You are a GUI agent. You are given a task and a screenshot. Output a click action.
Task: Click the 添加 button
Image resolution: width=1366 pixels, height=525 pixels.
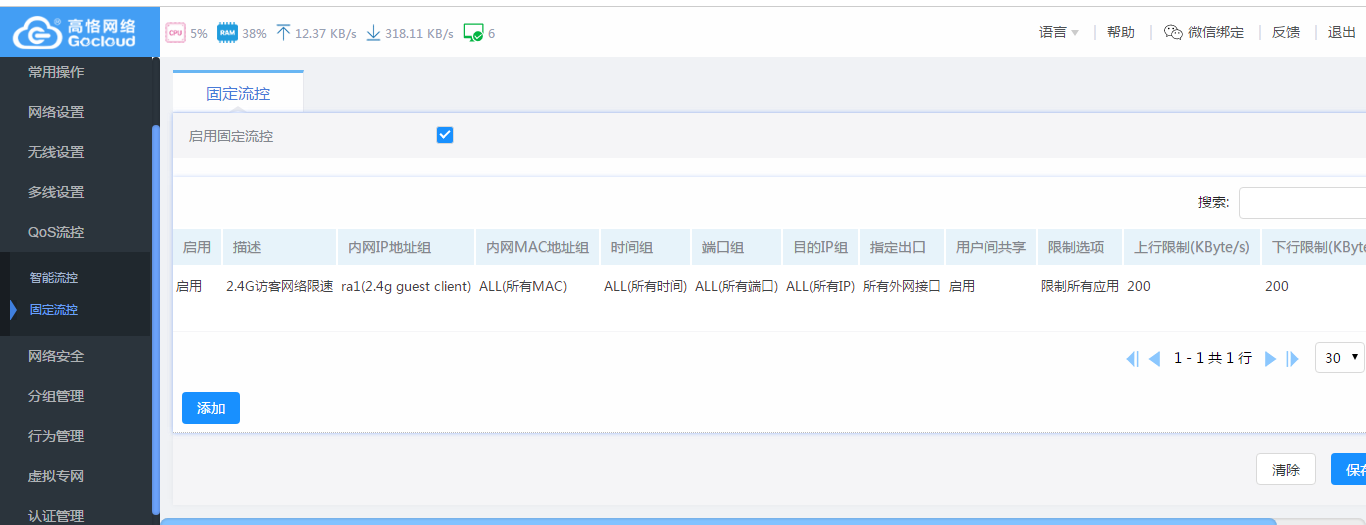[211, 408]
